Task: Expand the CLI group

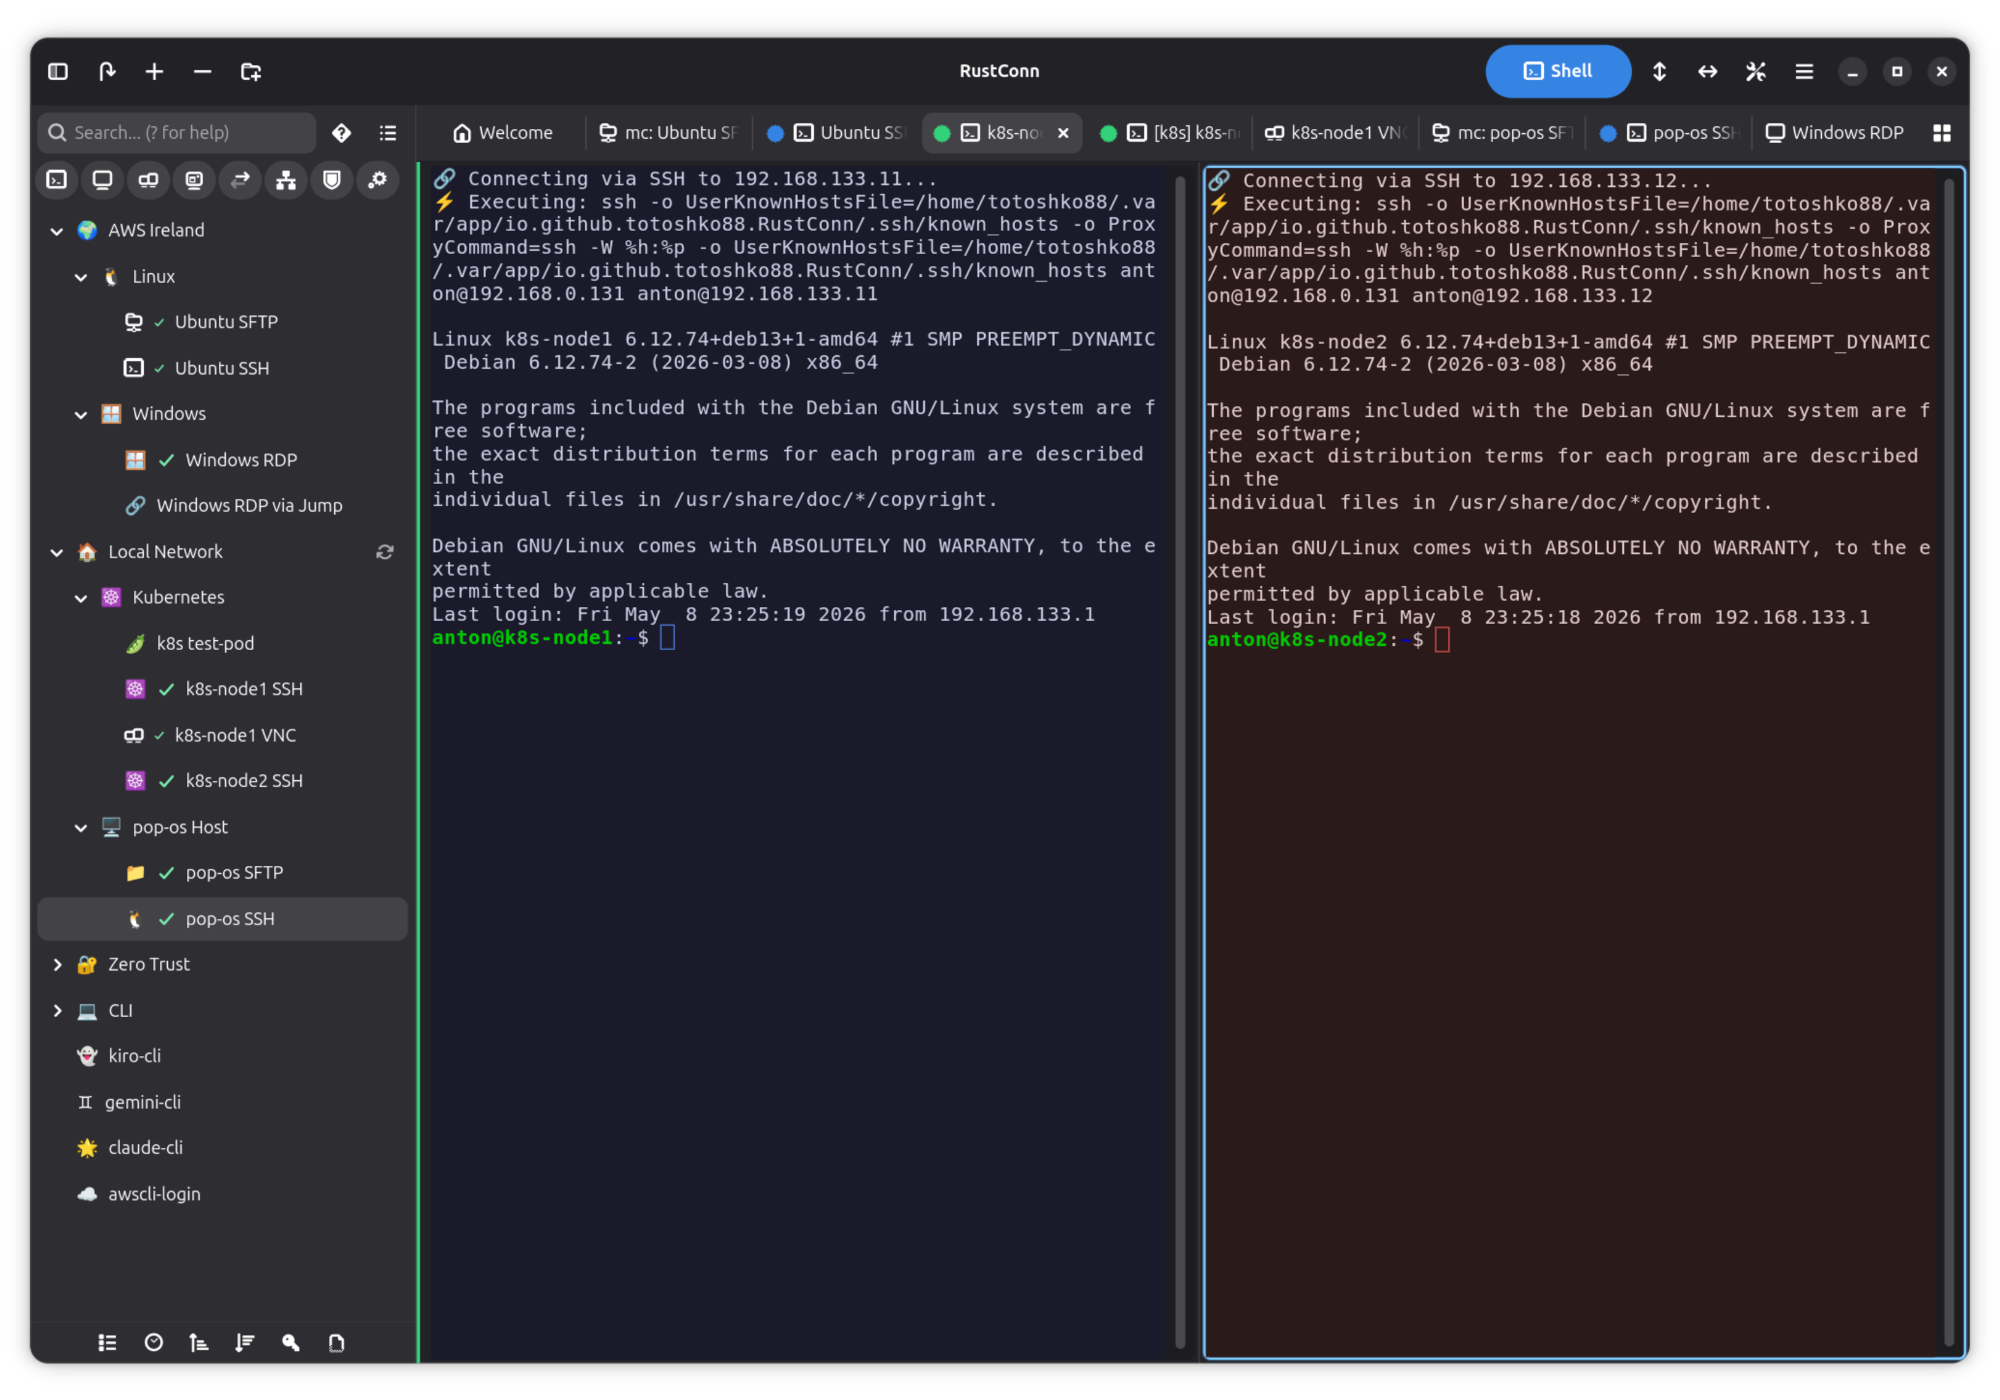Action: (57, 1011)
